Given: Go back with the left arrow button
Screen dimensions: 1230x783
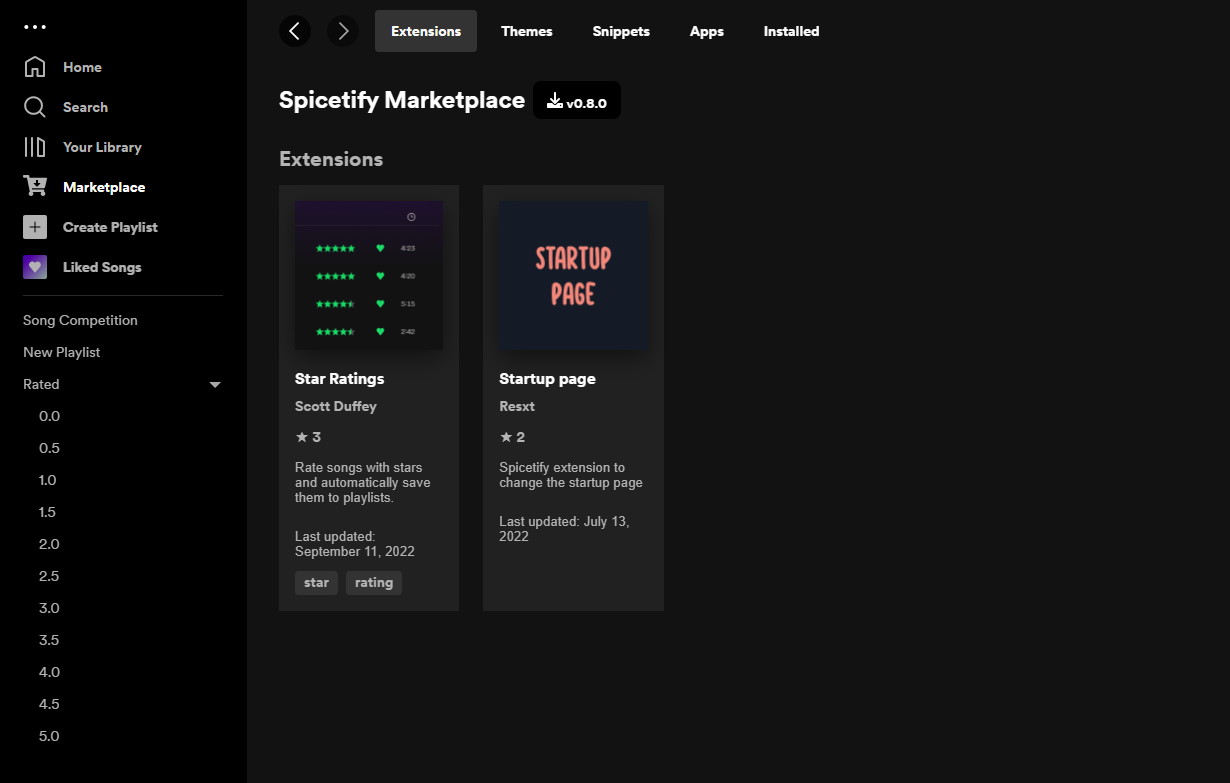Looking at the screenshot, I should click(295, 31).
